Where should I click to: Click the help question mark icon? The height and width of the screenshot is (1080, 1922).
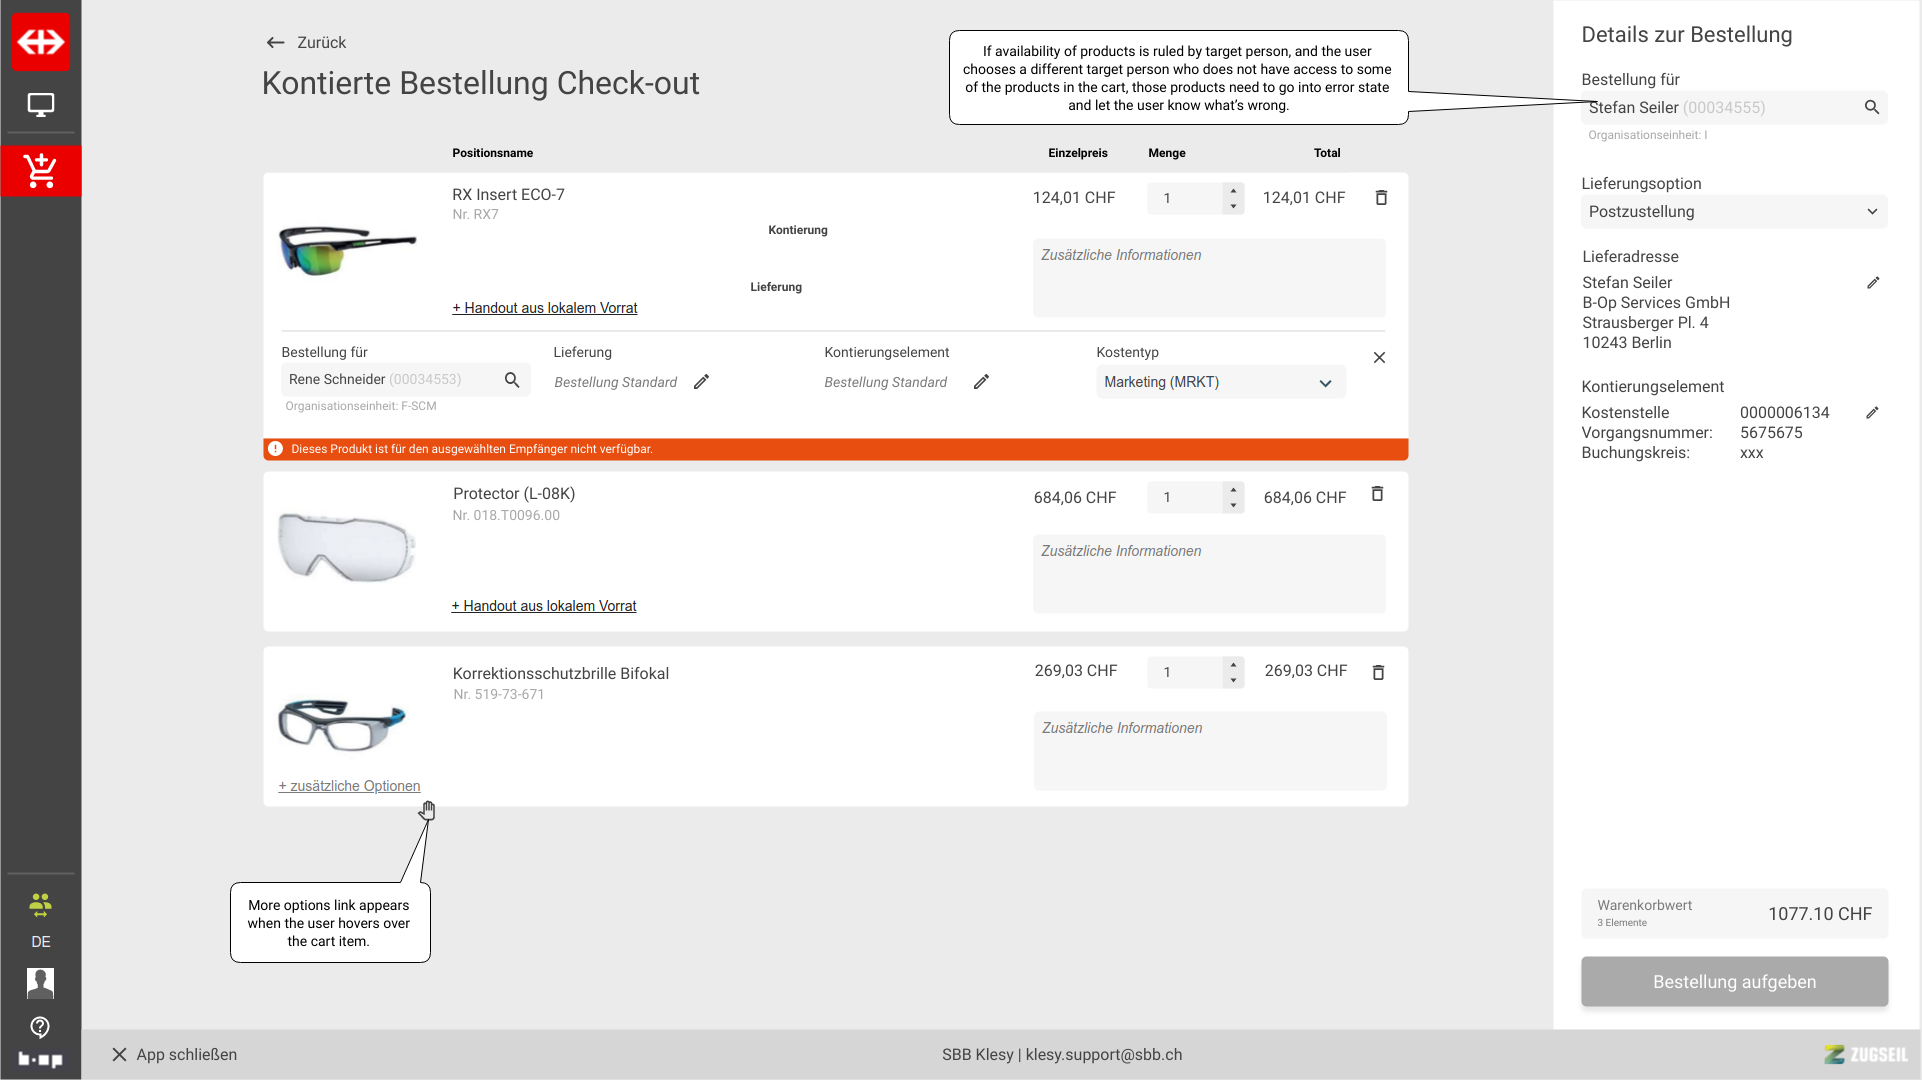pos(40,1027)
